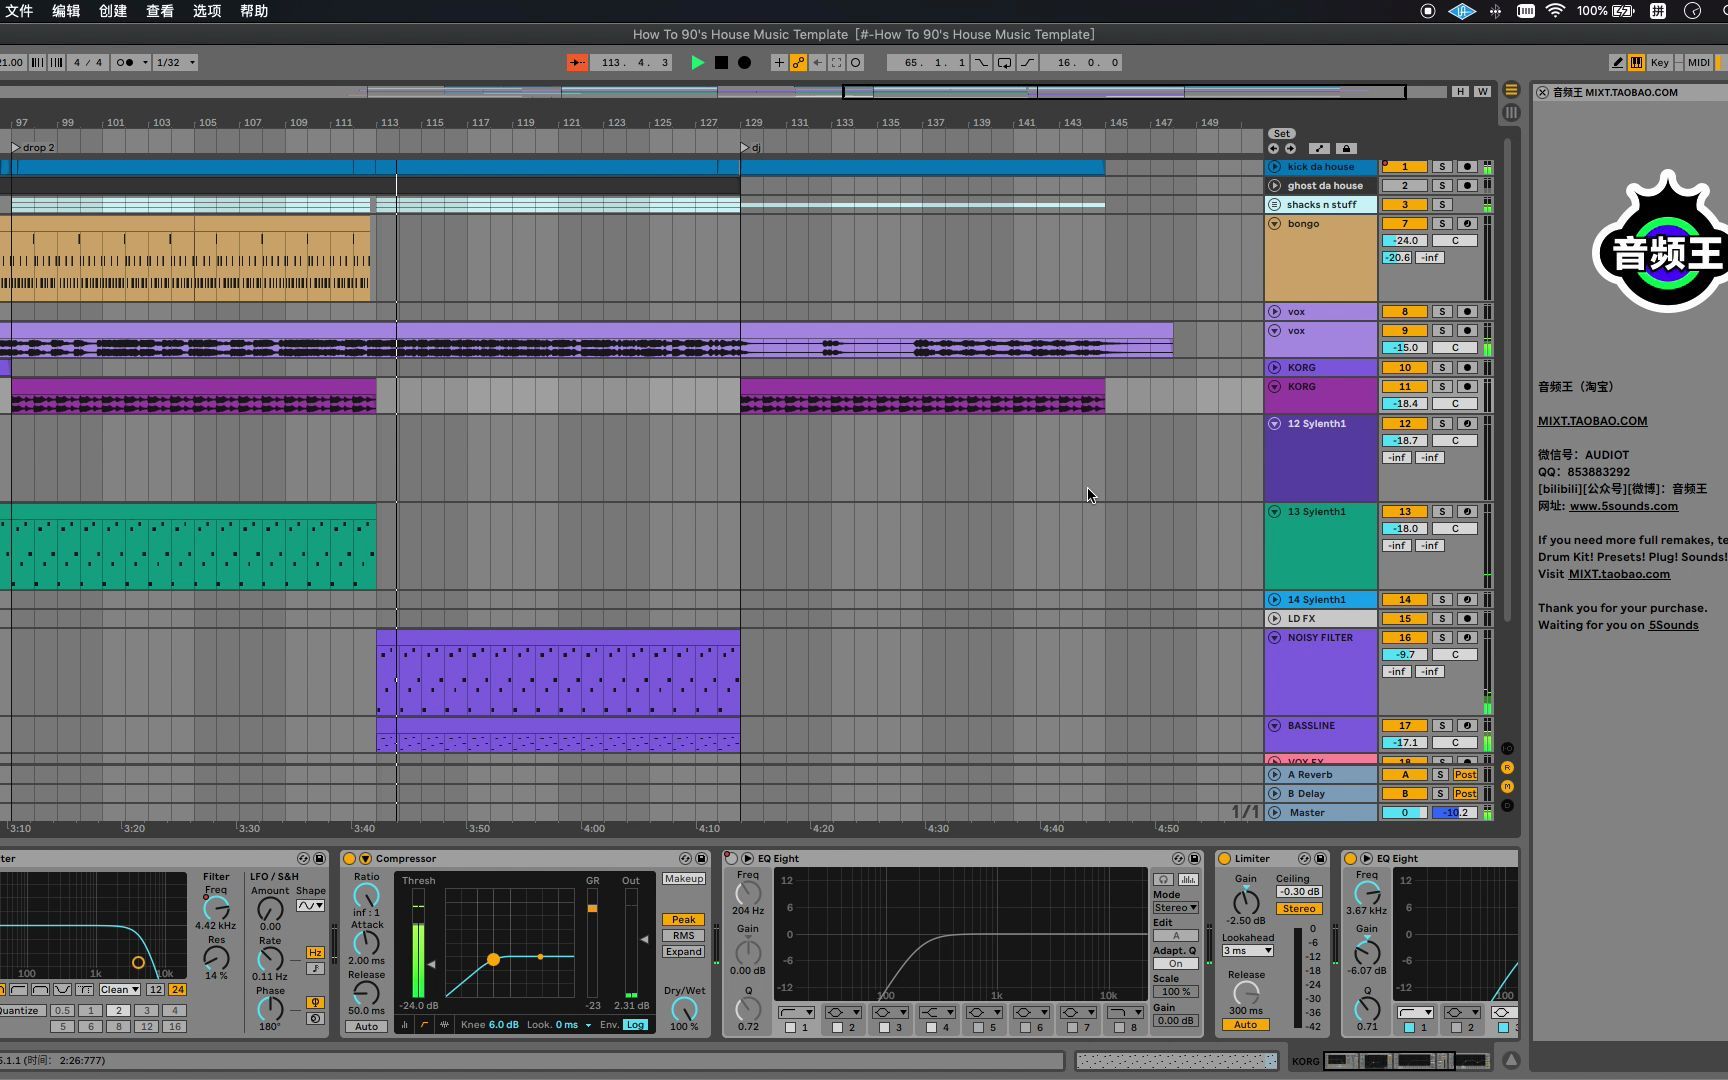
Task: Toggle Track Delay section with D button
Action: coord(1507,805)
